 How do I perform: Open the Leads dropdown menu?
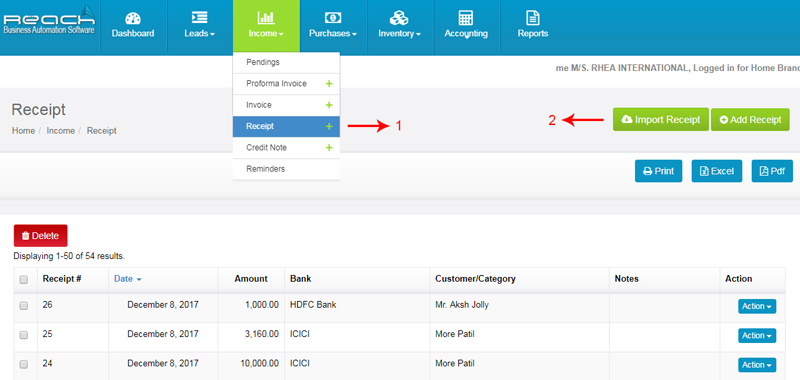[x=199, y=34]
